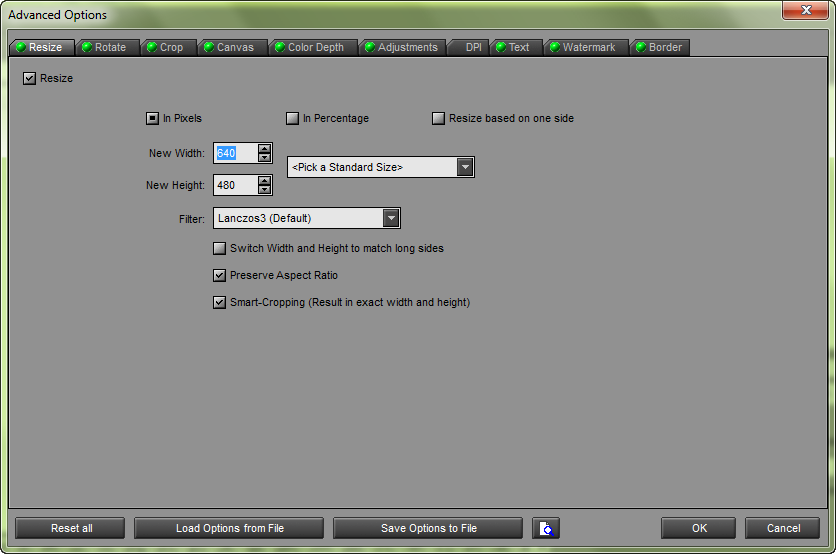Click the Reset all button
836x554 pixels.
pos(70,528)
